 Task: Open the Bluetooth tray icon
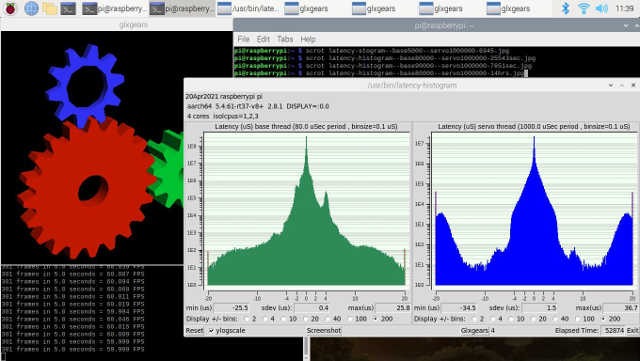tap(565, 8)
